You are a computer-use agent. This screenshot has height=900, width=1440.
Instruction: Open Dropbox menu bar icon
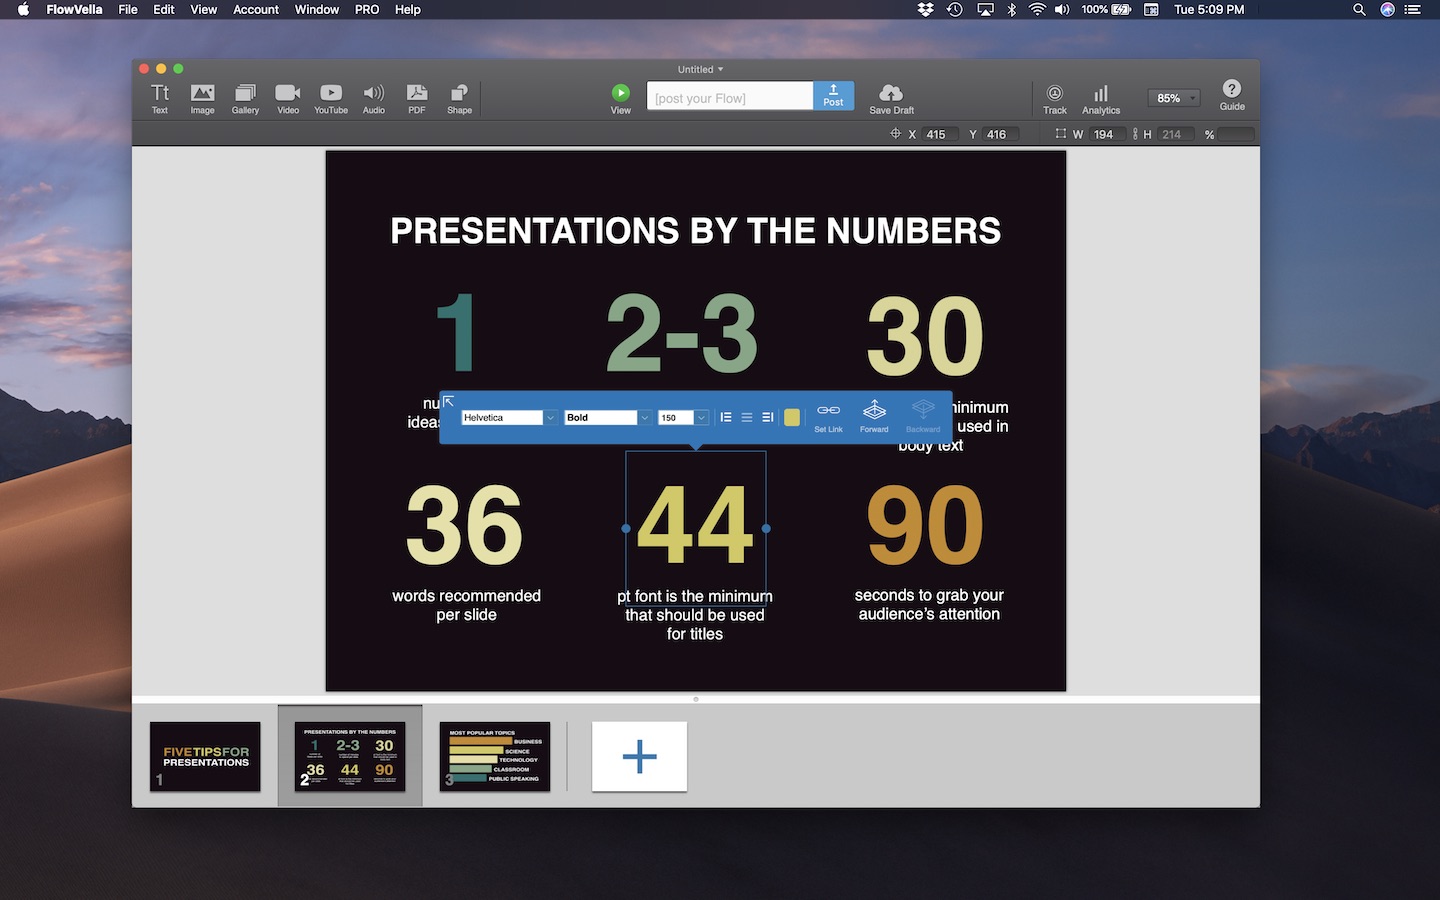tap(926, 9)
